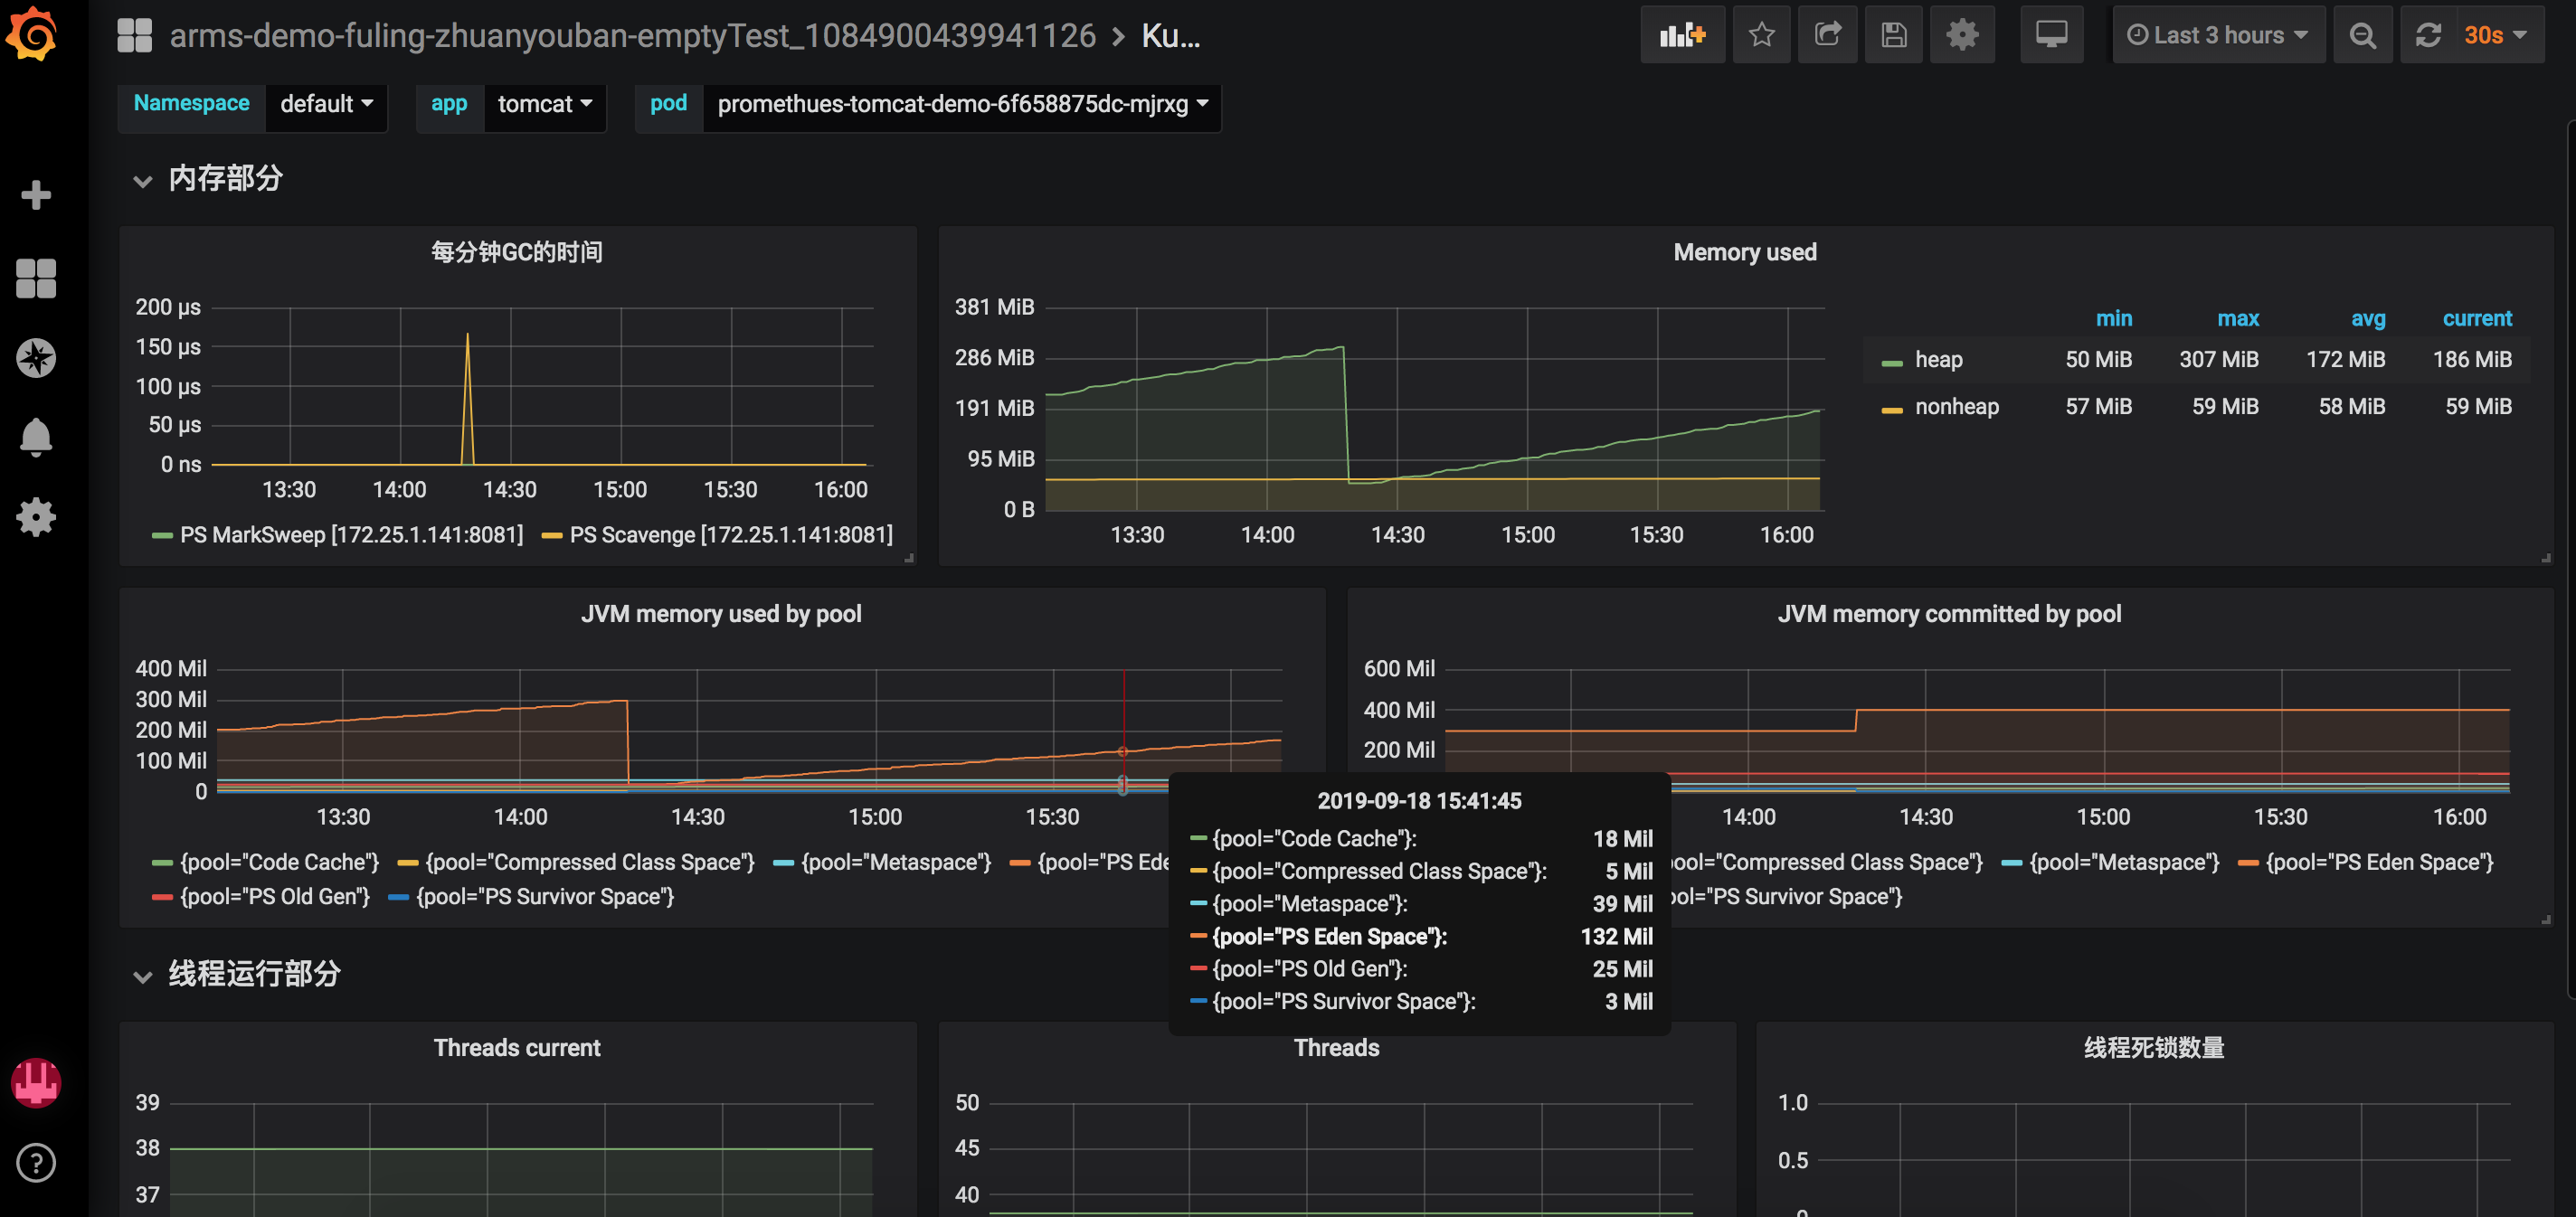The image size is (2576, 1217).
Task: Click the Memory used panel title
Action: click(1744, 252)
